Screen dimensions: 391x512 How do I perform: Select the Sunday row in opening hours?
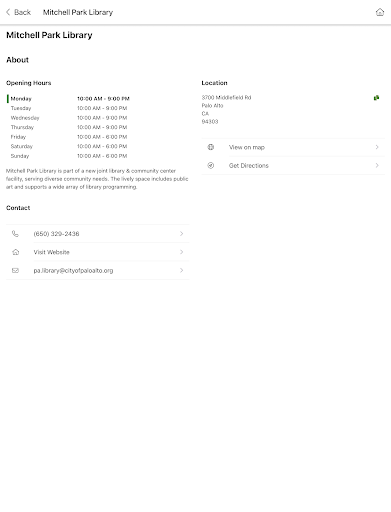click(68, 156)
